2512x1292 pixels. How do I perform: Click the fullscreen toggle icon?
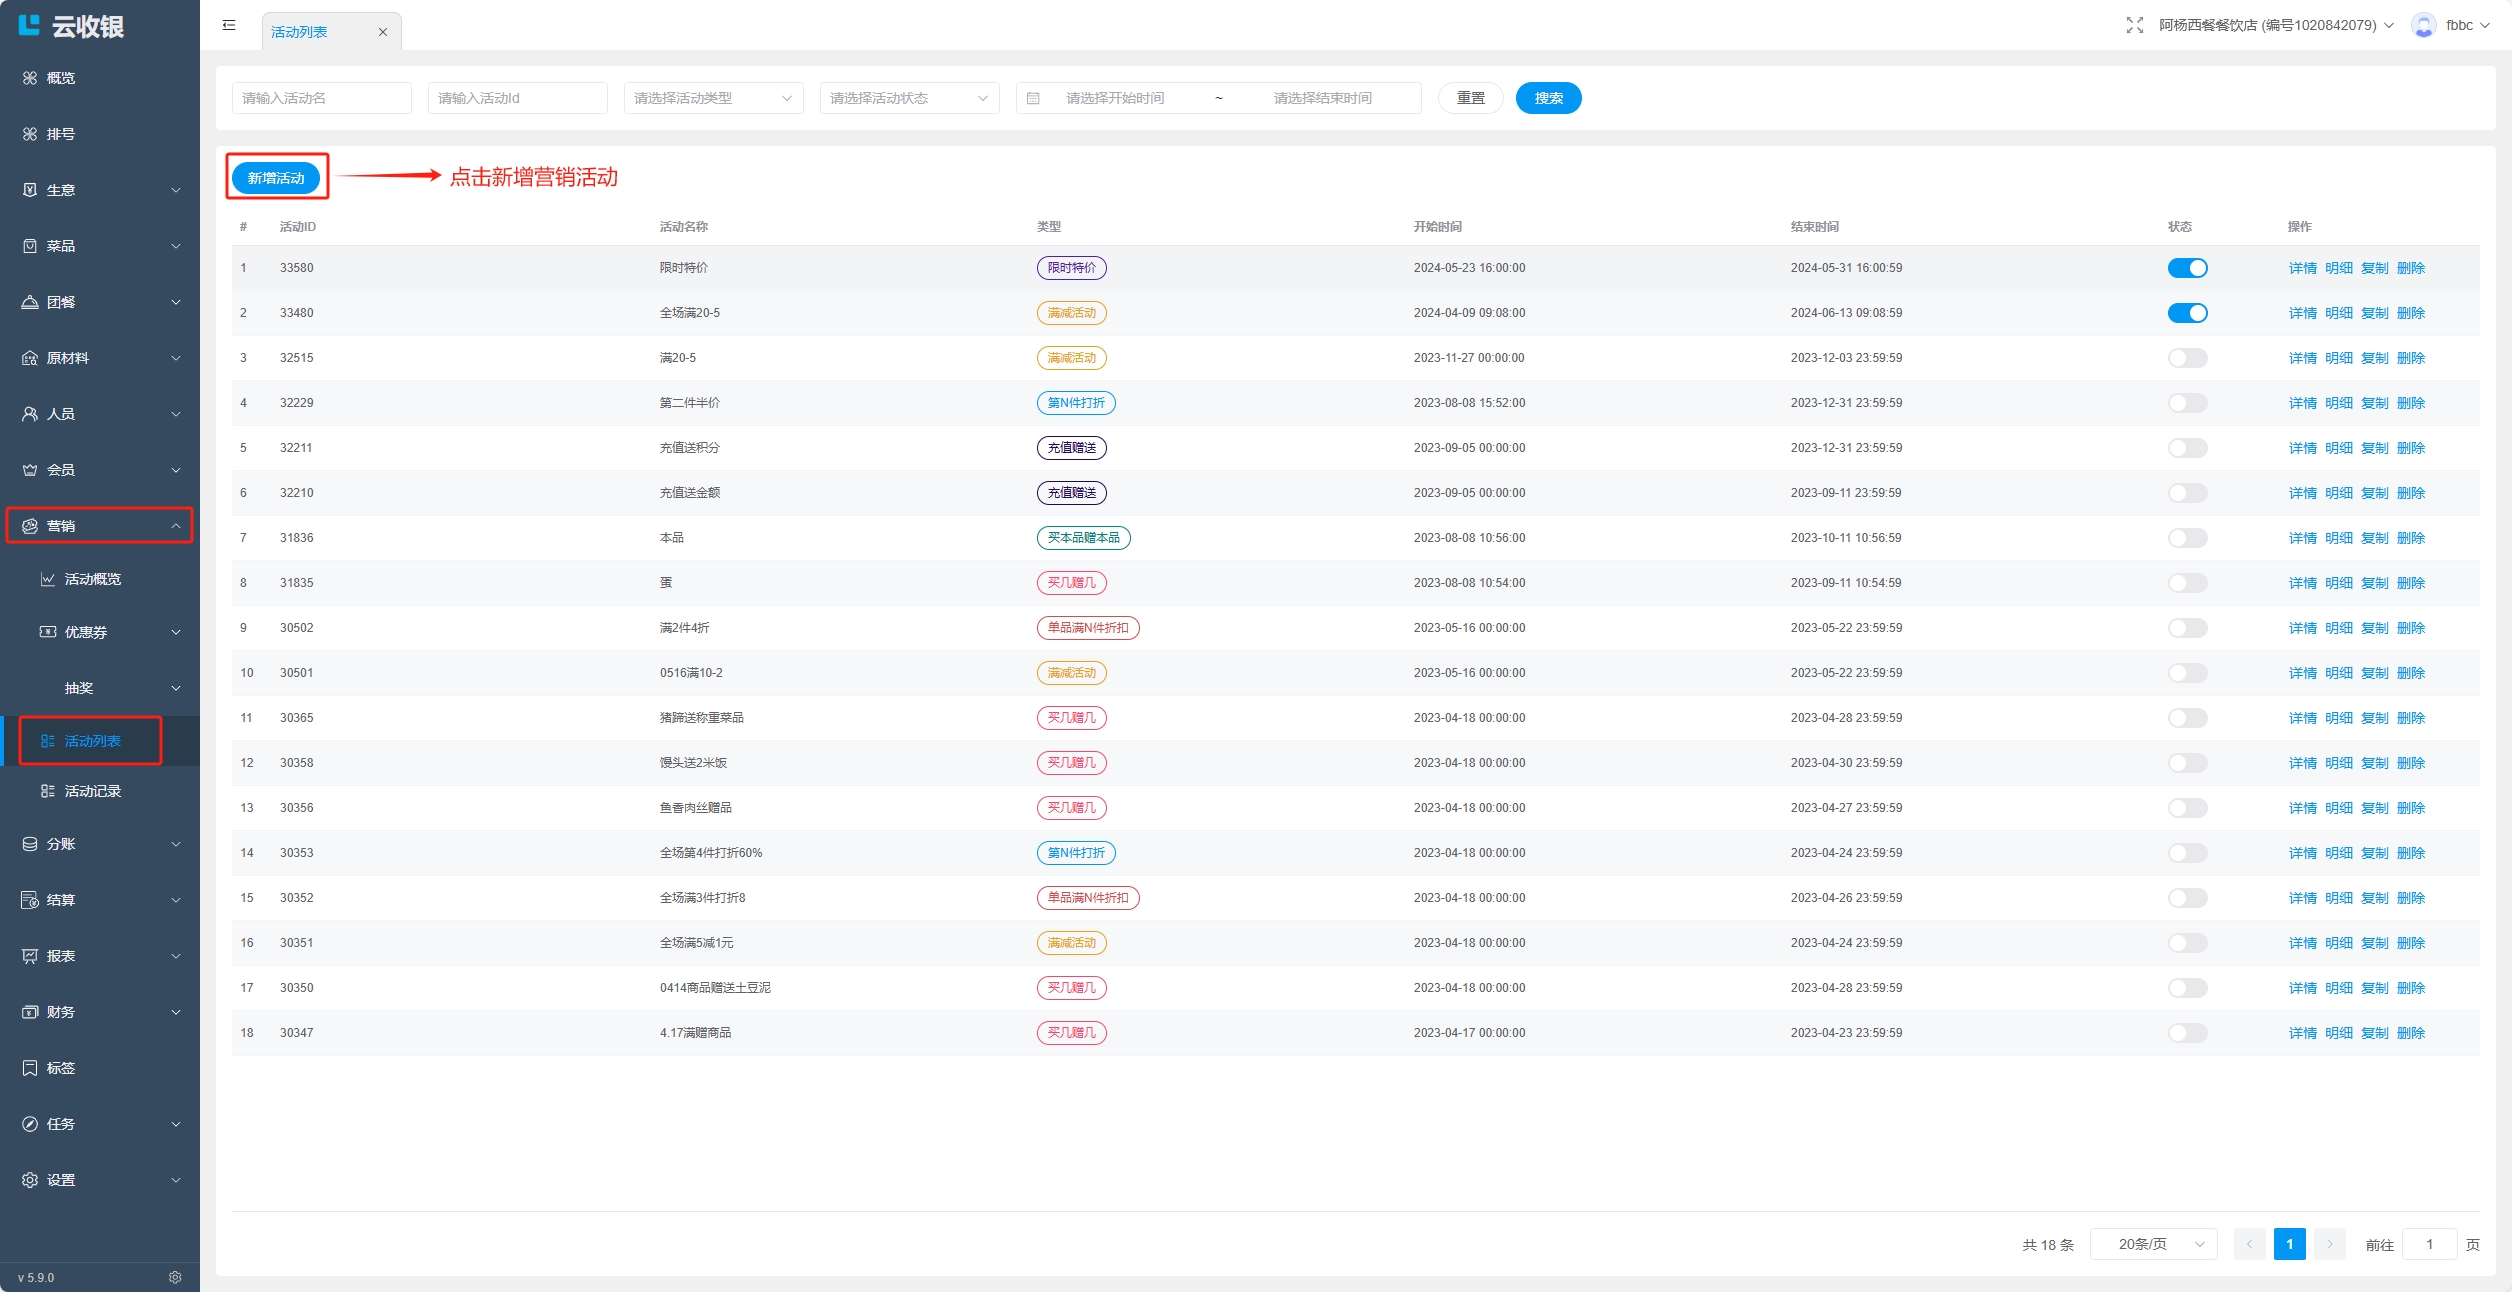click(x=2134, y=25)
